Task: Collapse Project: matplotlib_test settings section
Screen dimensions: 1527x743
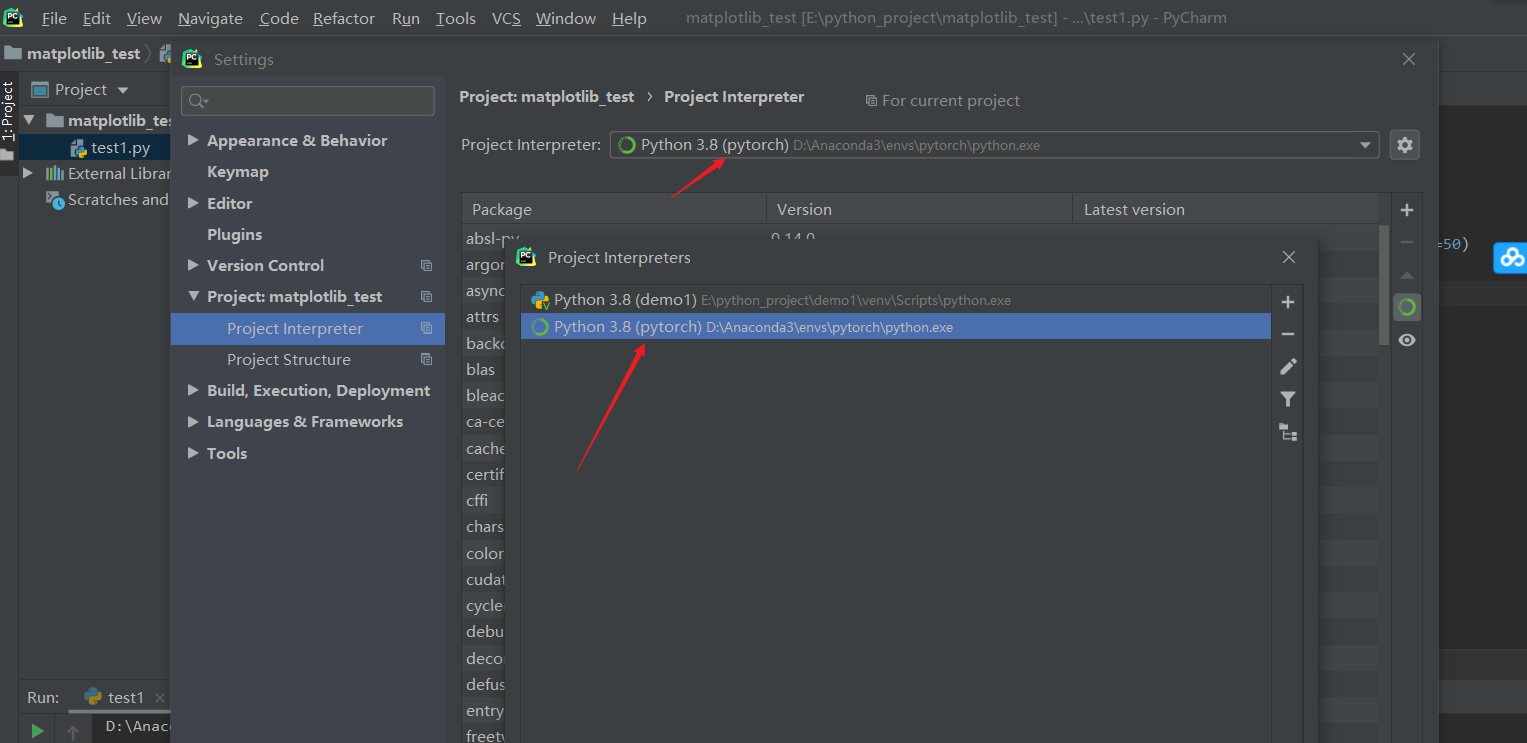Action: click(193, 297)
